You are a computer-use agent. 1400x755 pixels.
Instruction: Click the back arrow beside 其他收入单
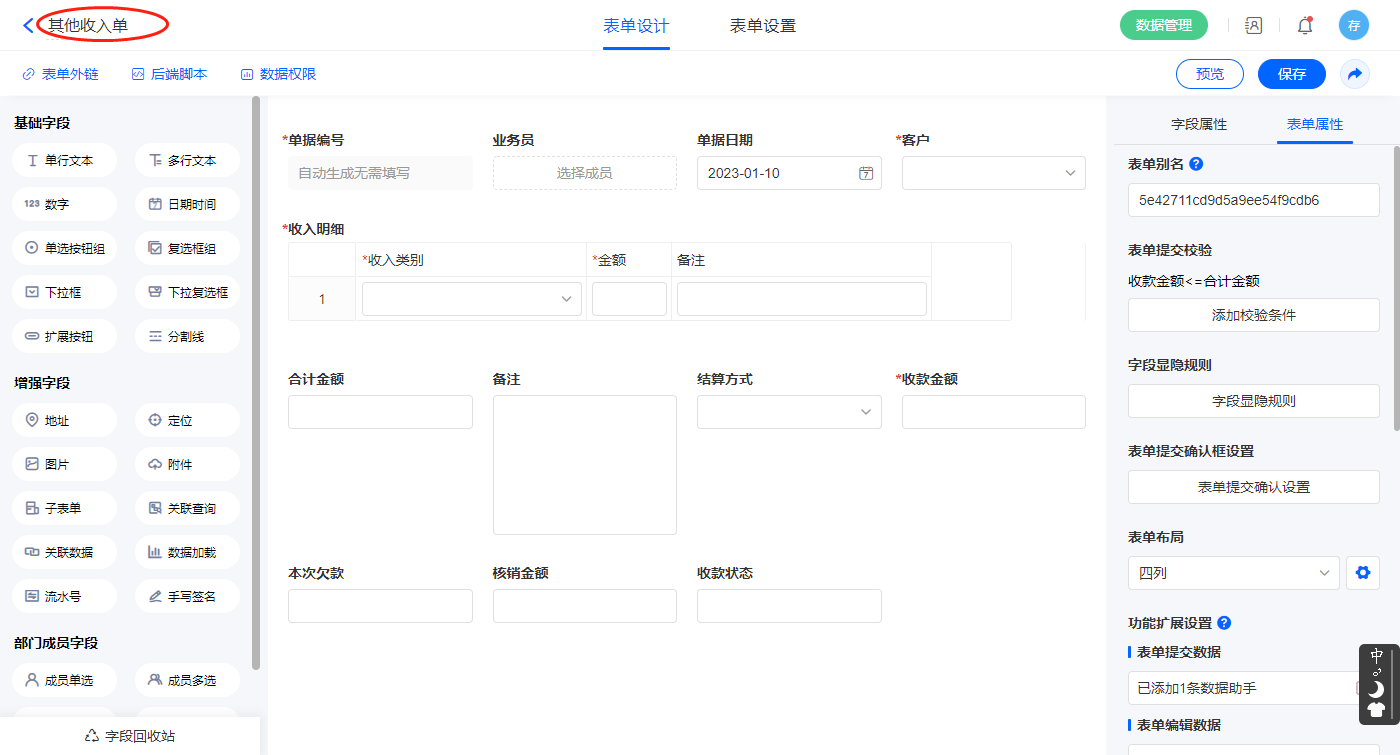click(x=28, y=26)
